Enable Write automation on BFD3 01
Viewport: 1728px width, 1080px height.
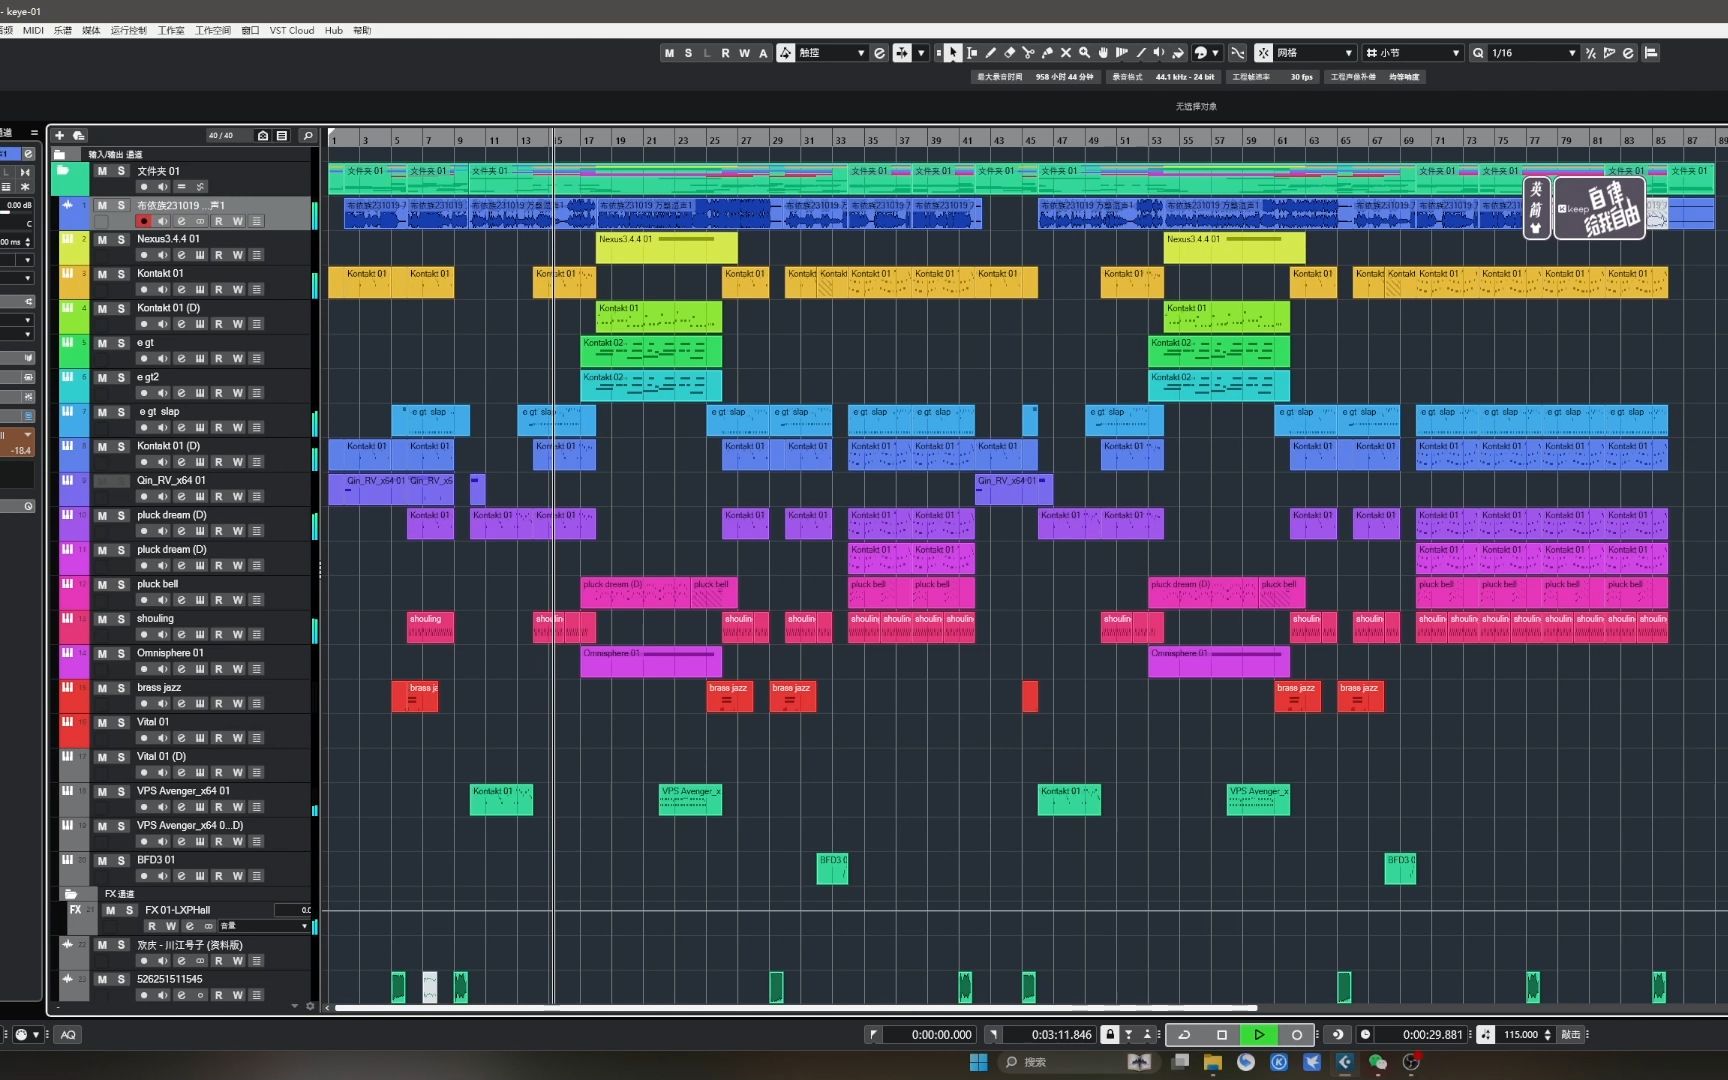tap(238, 876)
